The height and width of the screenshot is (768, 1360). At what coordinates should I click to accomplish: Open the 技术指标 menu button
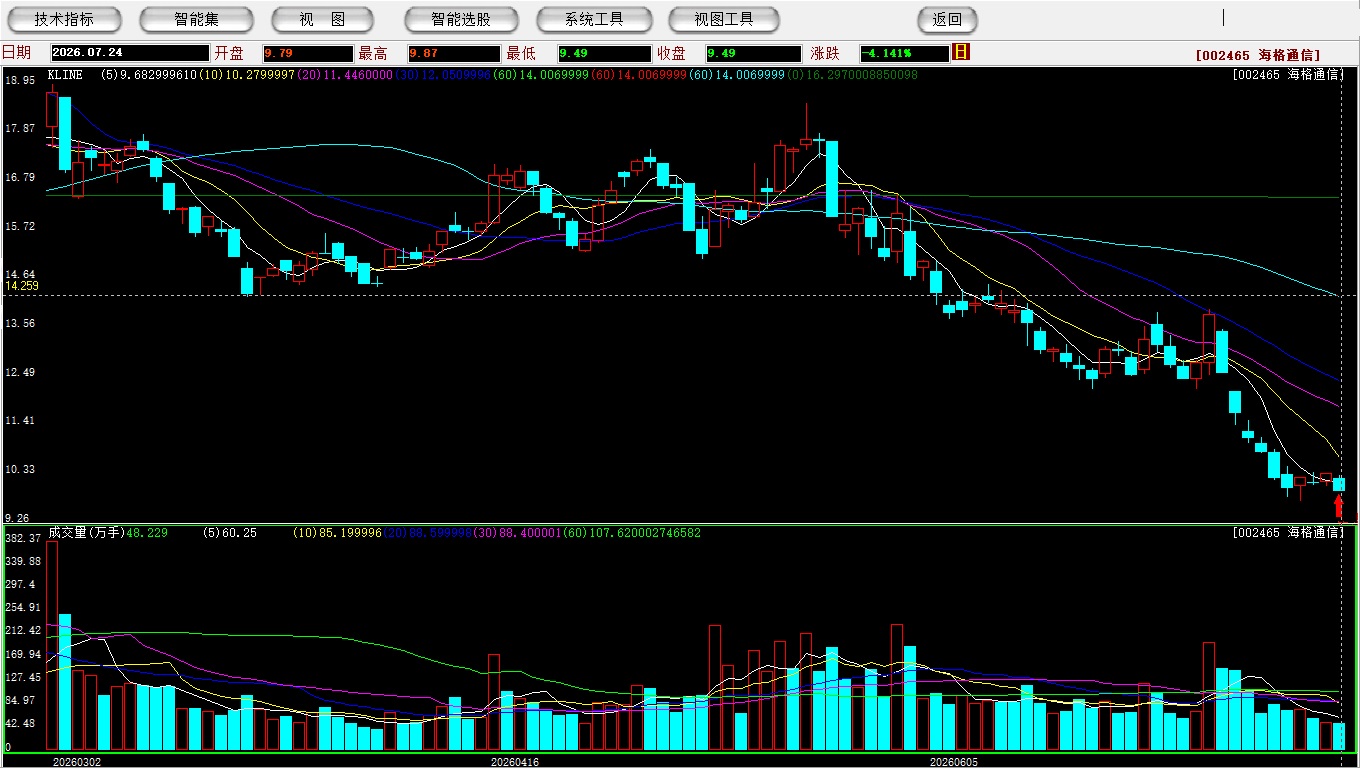(x=64, y=19)
